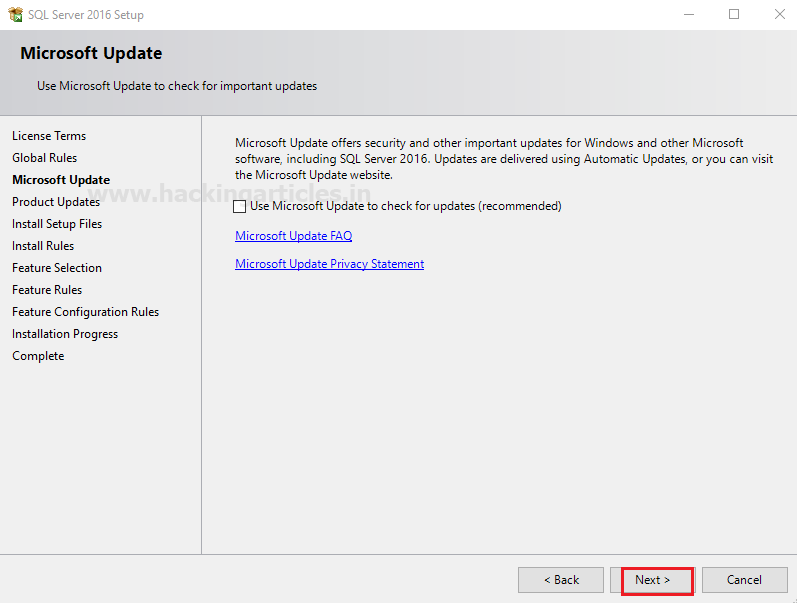This screenshot has height=603, width=797.
Task: Close the SQL Server 2016 Setup window
Action: click(780, 14)
